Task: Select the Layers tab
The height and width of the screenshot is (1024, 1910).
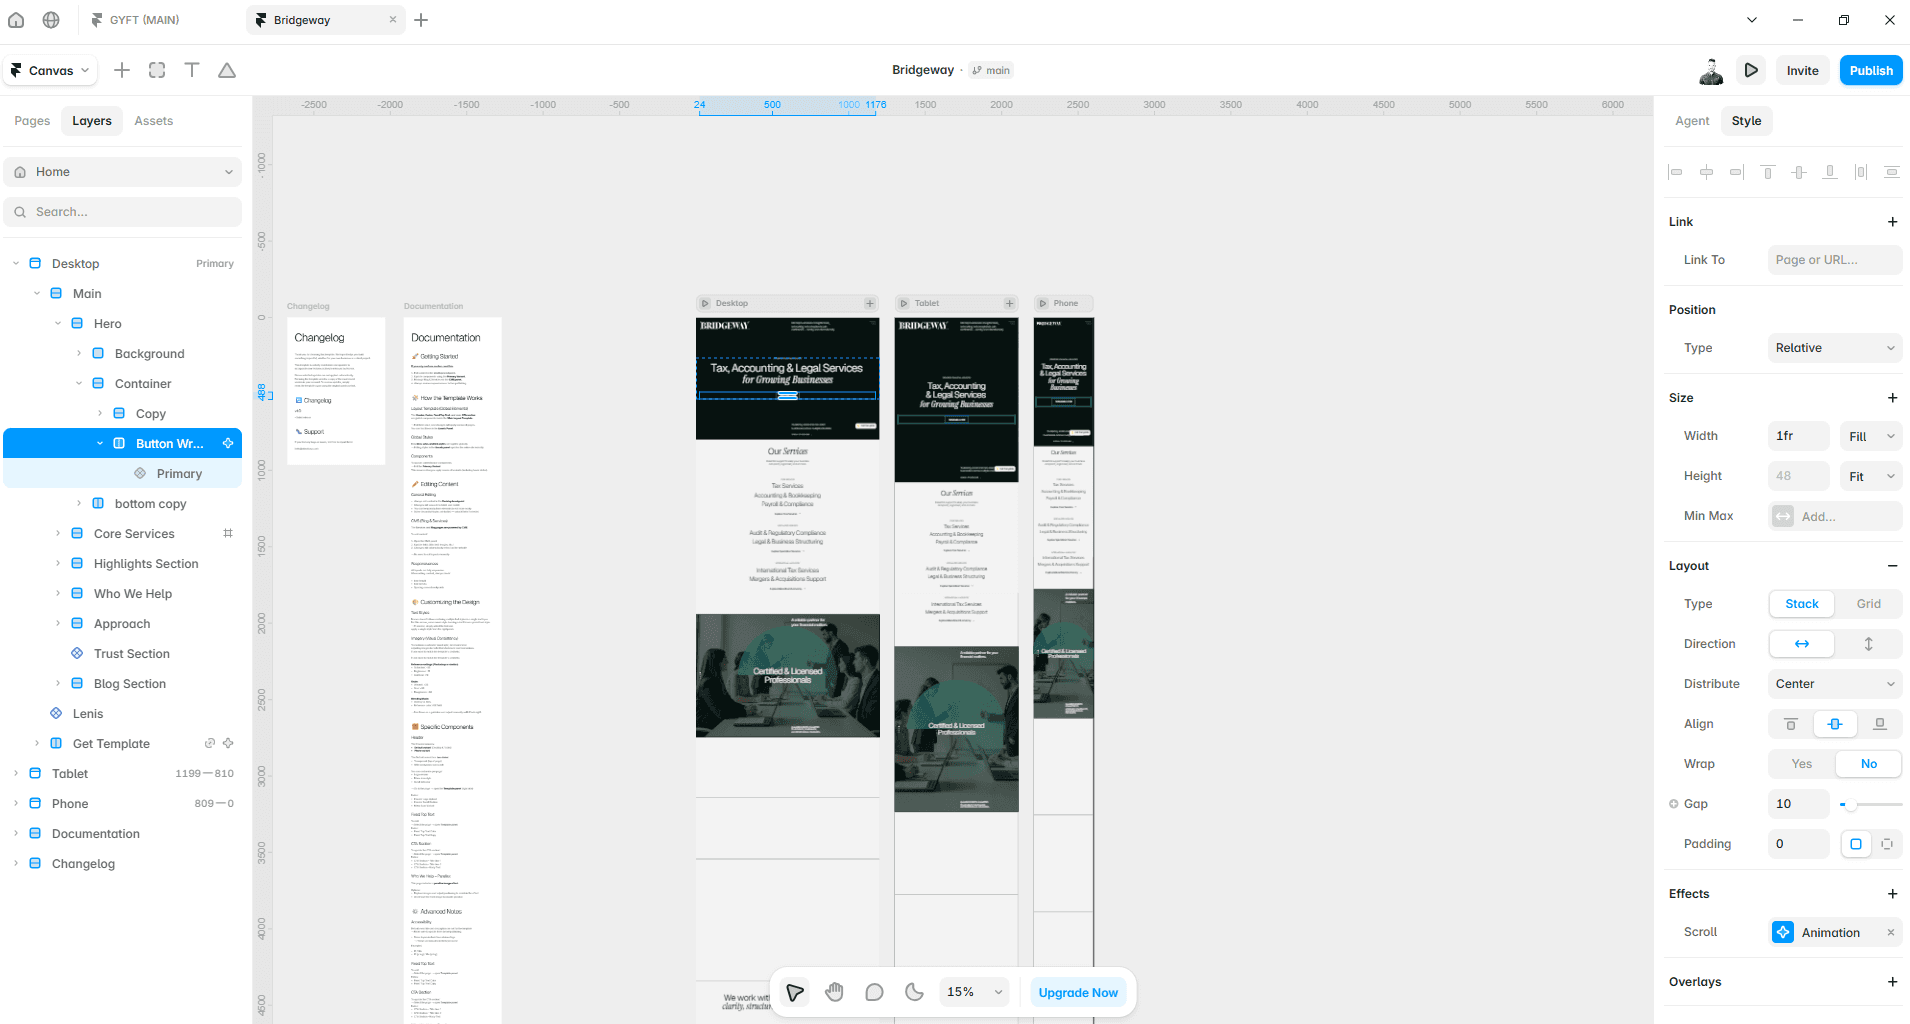Action: [92, 121]
